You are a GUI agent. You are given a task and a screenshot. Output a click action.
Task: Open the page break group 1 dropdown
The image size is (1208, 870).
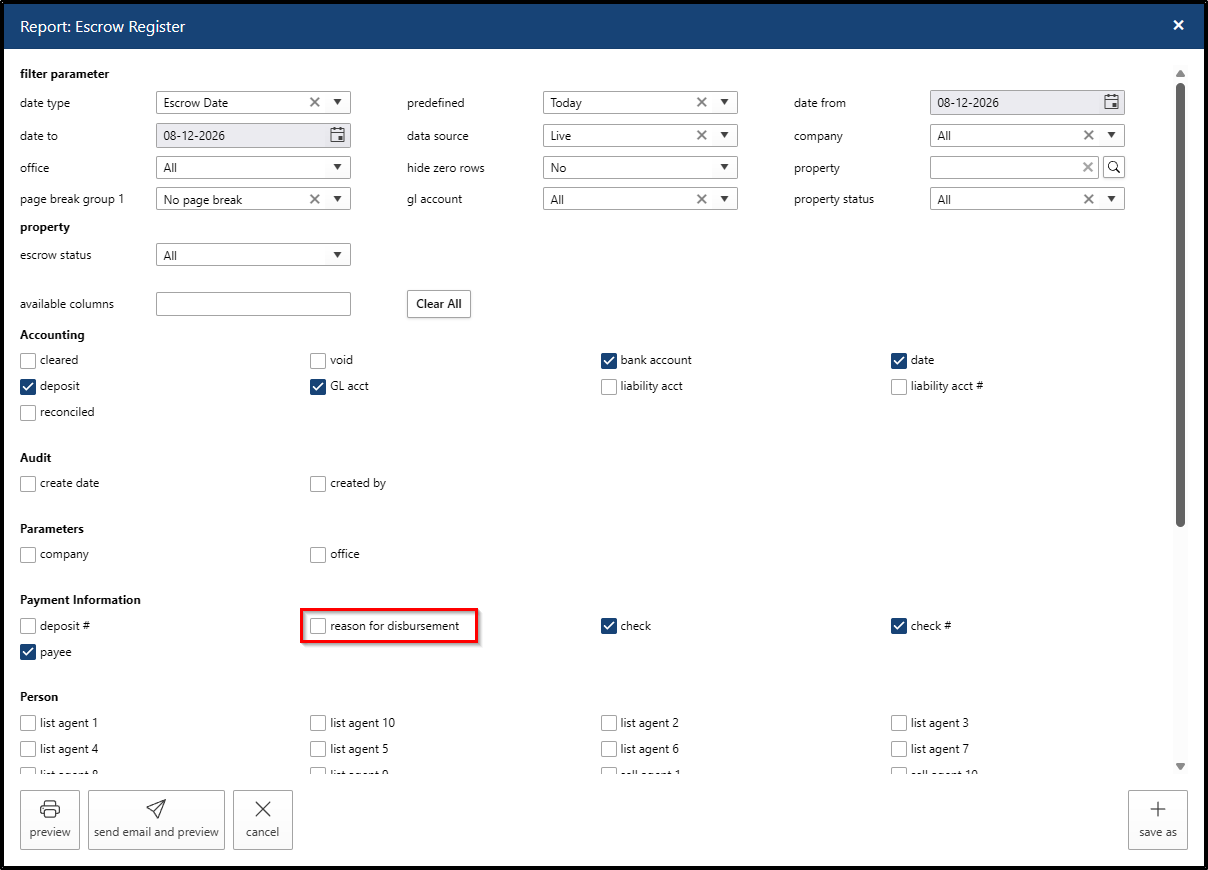[x=338, y=199]
